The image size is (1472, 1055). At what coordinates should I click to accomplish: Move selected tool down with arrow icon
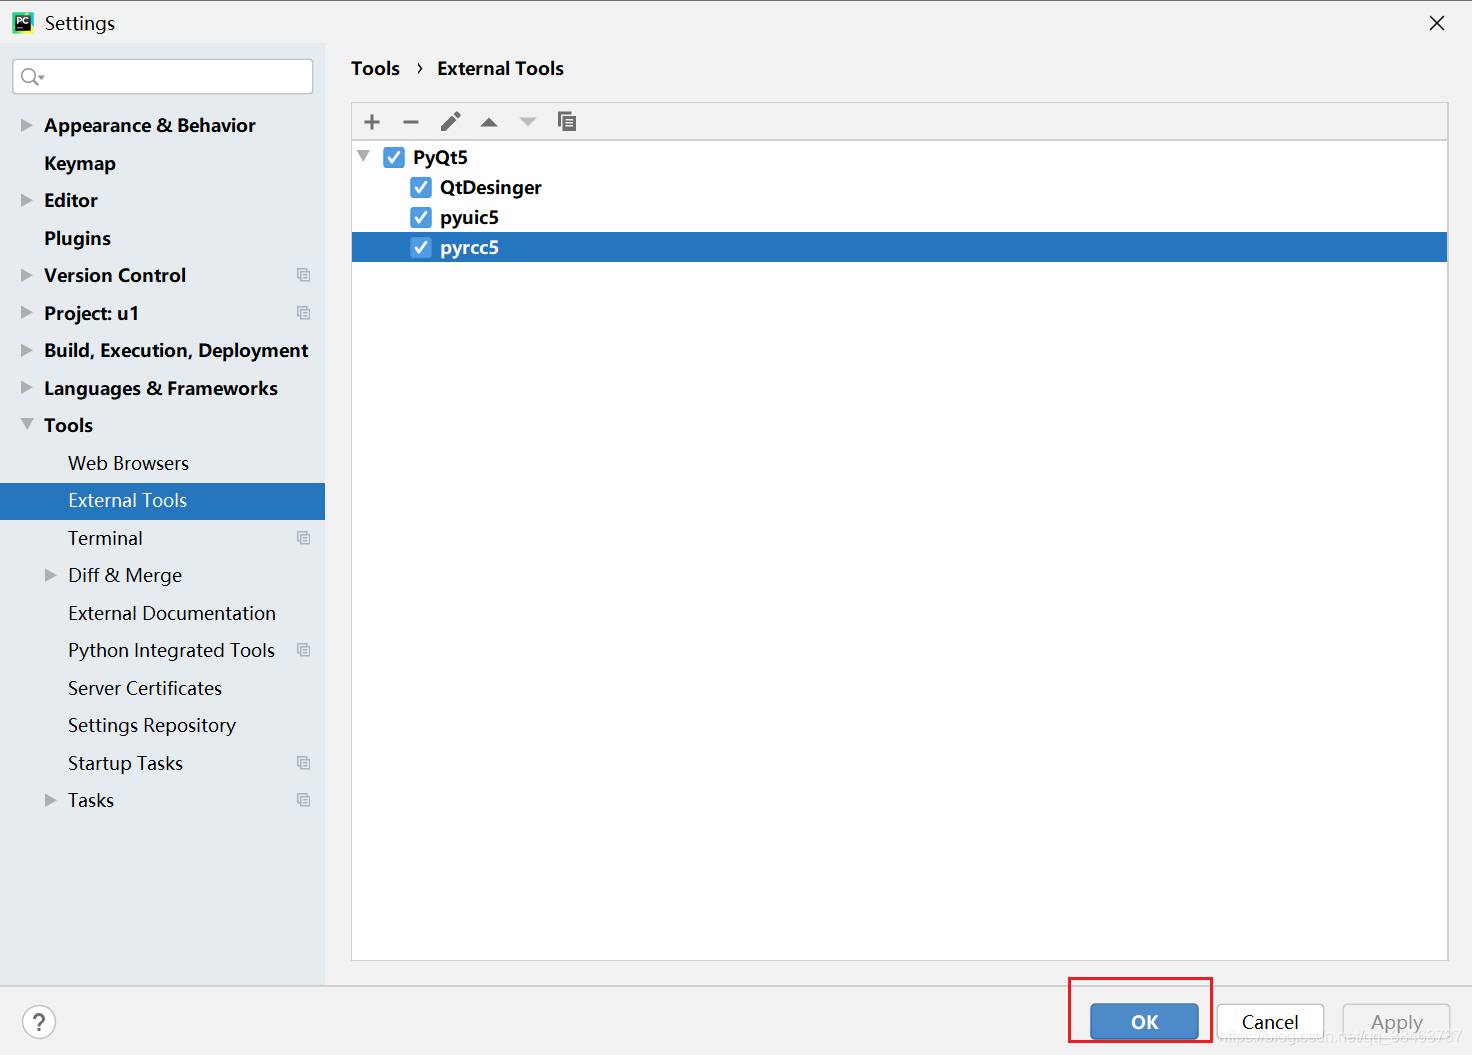pyautogui.click(x=528, y=122)
